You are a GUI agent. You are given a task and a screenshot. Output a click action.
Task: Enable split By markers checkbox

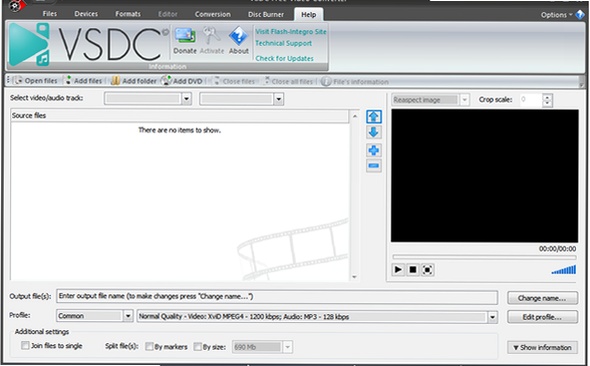[149, 346]
